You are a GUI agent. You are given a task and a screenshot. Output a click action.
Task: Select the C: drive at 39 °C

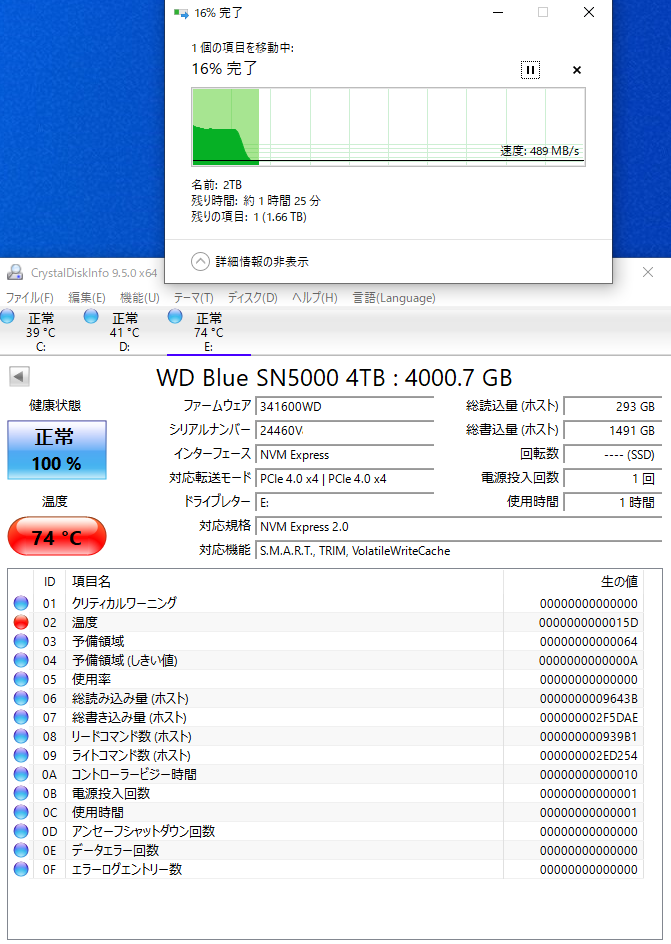40,332
